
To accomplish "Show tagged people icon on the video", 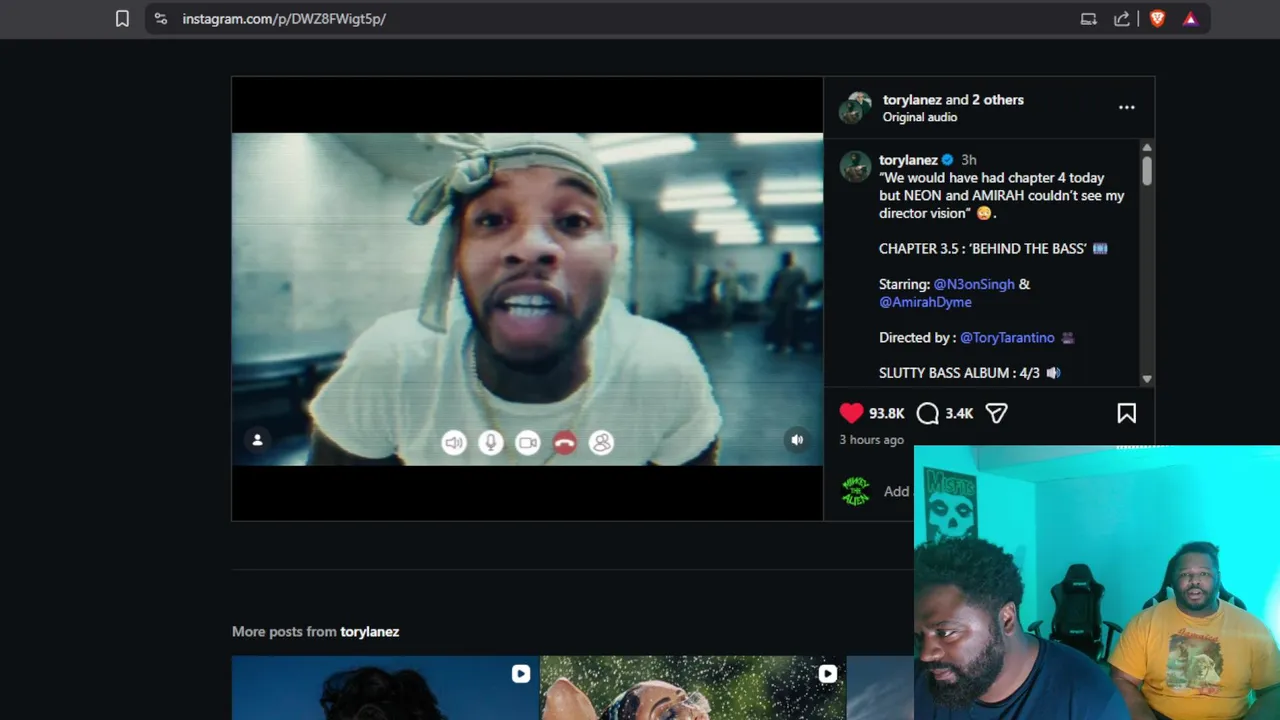I will (257, 440).
